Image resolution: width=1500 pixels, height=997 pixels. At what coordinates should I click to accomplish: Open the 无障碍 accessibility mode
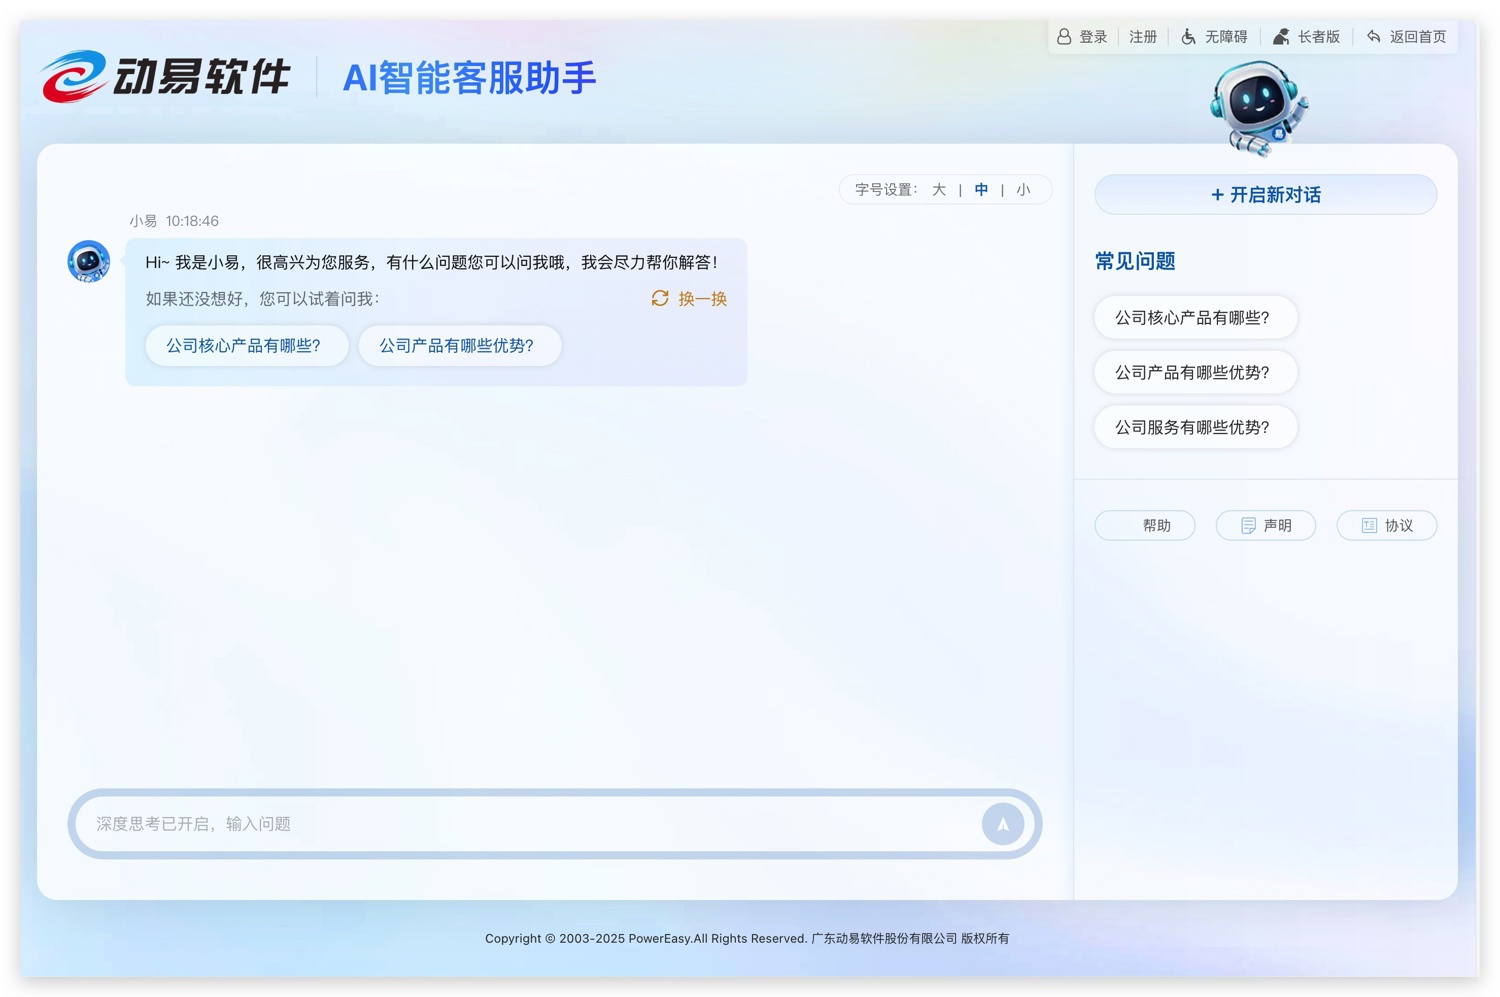click(x=1215, y=37)
